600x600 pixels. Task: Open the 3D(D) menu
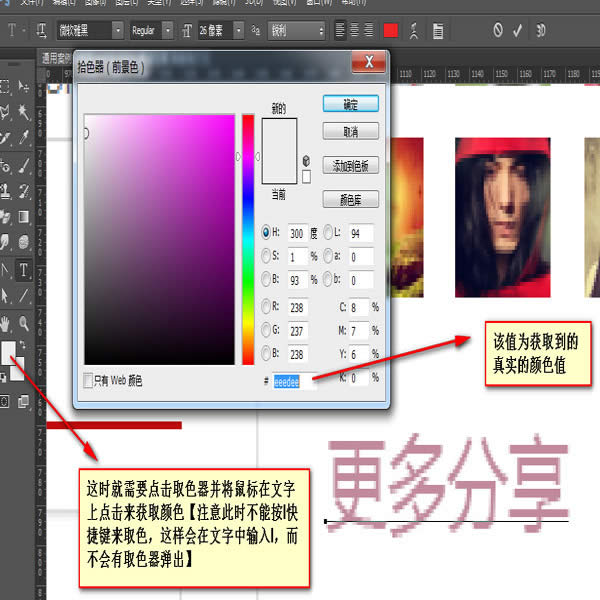click(254, 2)
